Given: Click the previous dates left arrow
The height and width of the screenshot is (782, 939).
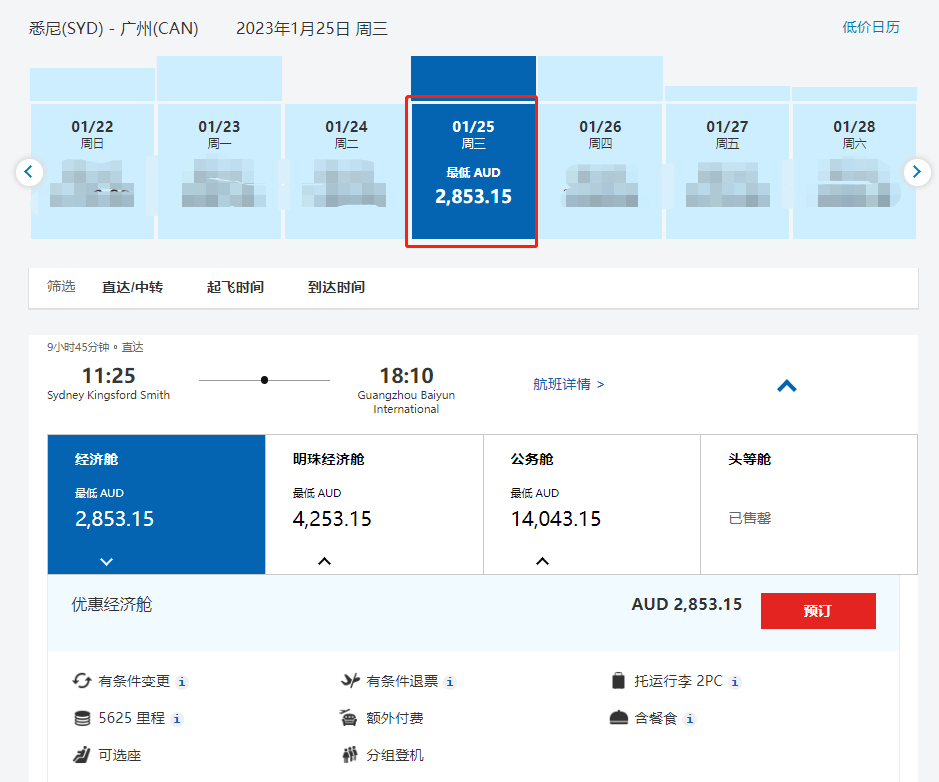Looking at the screenshot, I should pos(29,172).
